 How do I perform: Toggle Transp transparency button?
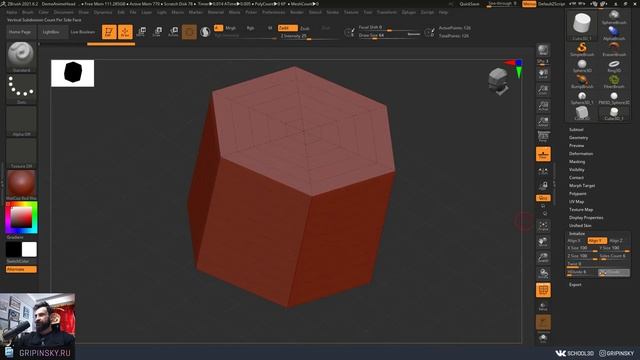pos(543,307)
